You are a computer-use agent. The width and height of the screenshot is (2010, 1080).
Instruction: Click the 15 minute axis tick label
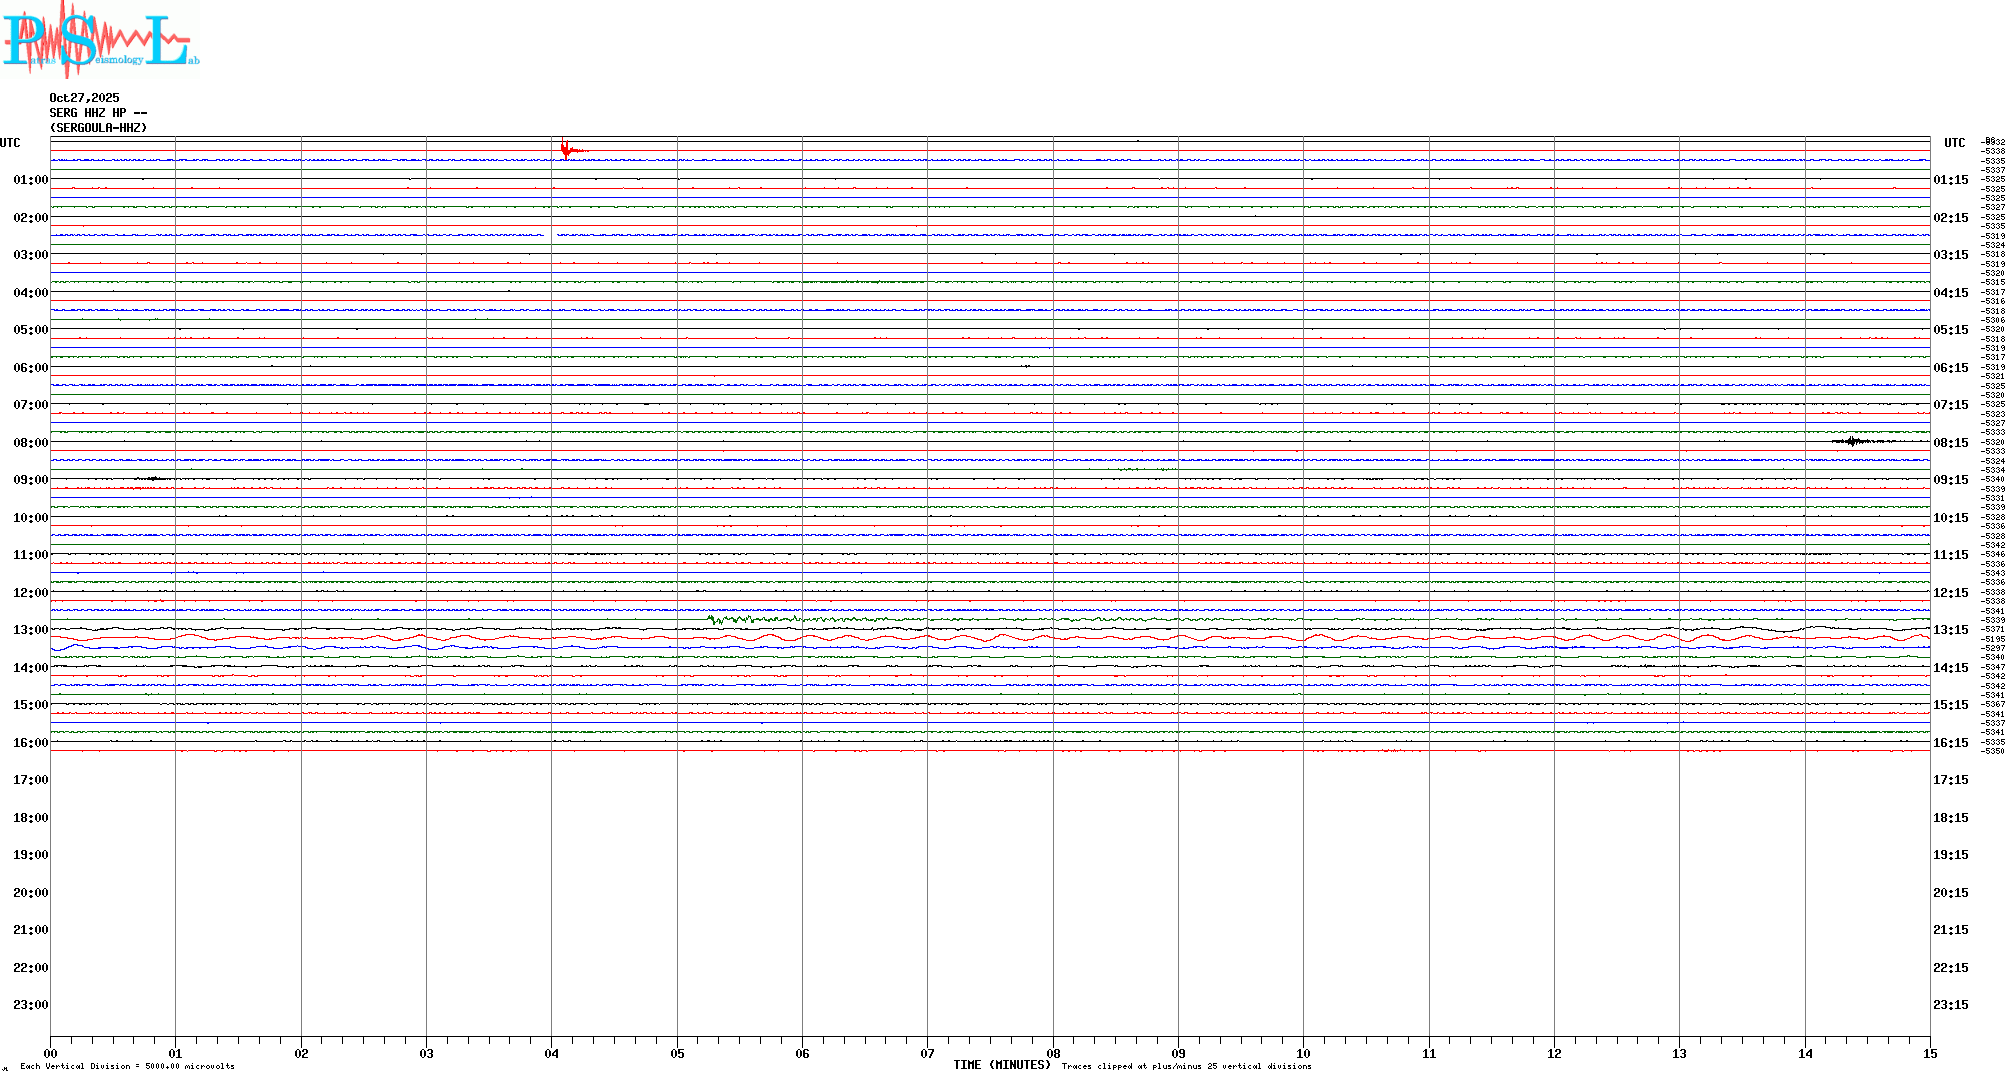tap(1929, 1053)
